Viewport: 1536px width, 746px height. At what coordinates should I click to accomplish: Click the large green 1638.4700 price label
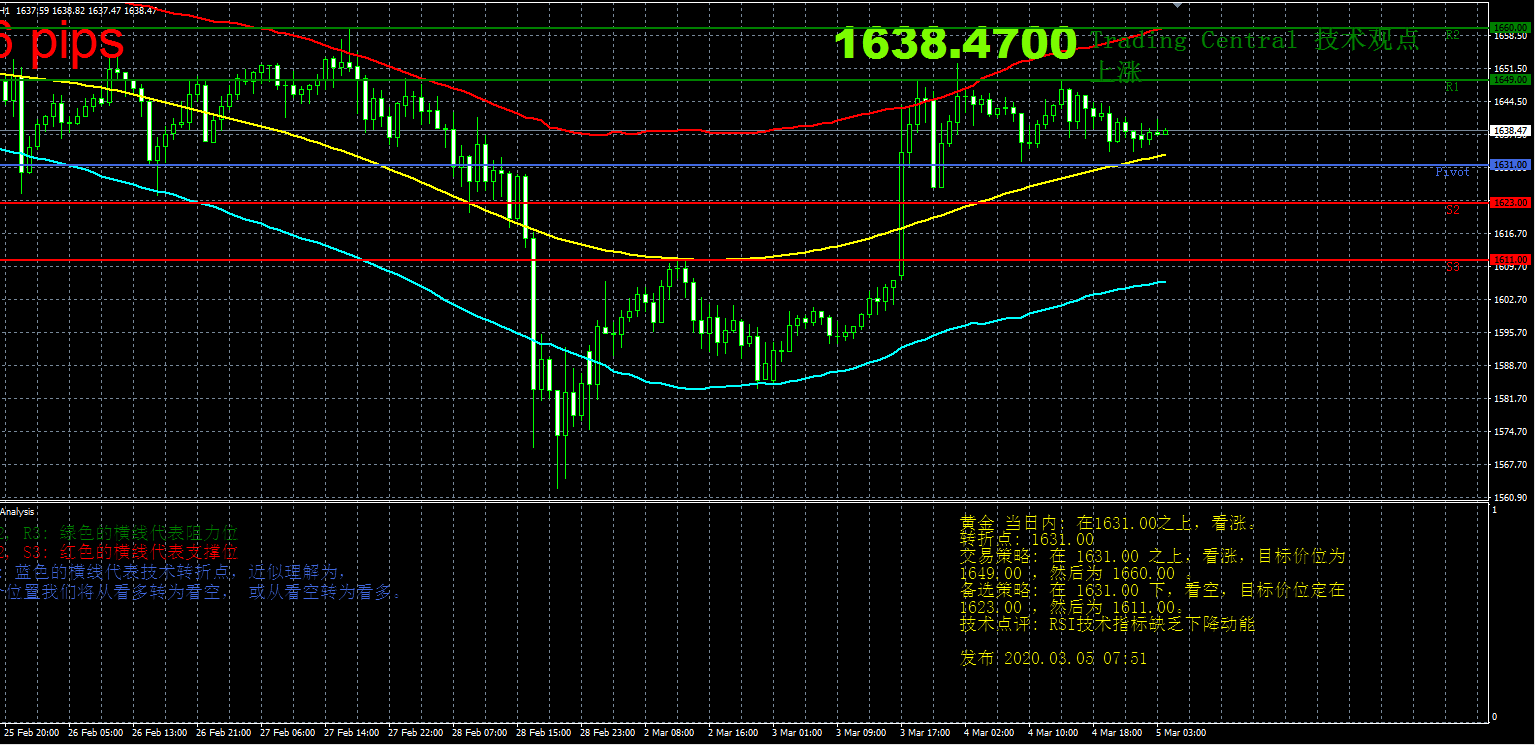(x=956, y=43)
